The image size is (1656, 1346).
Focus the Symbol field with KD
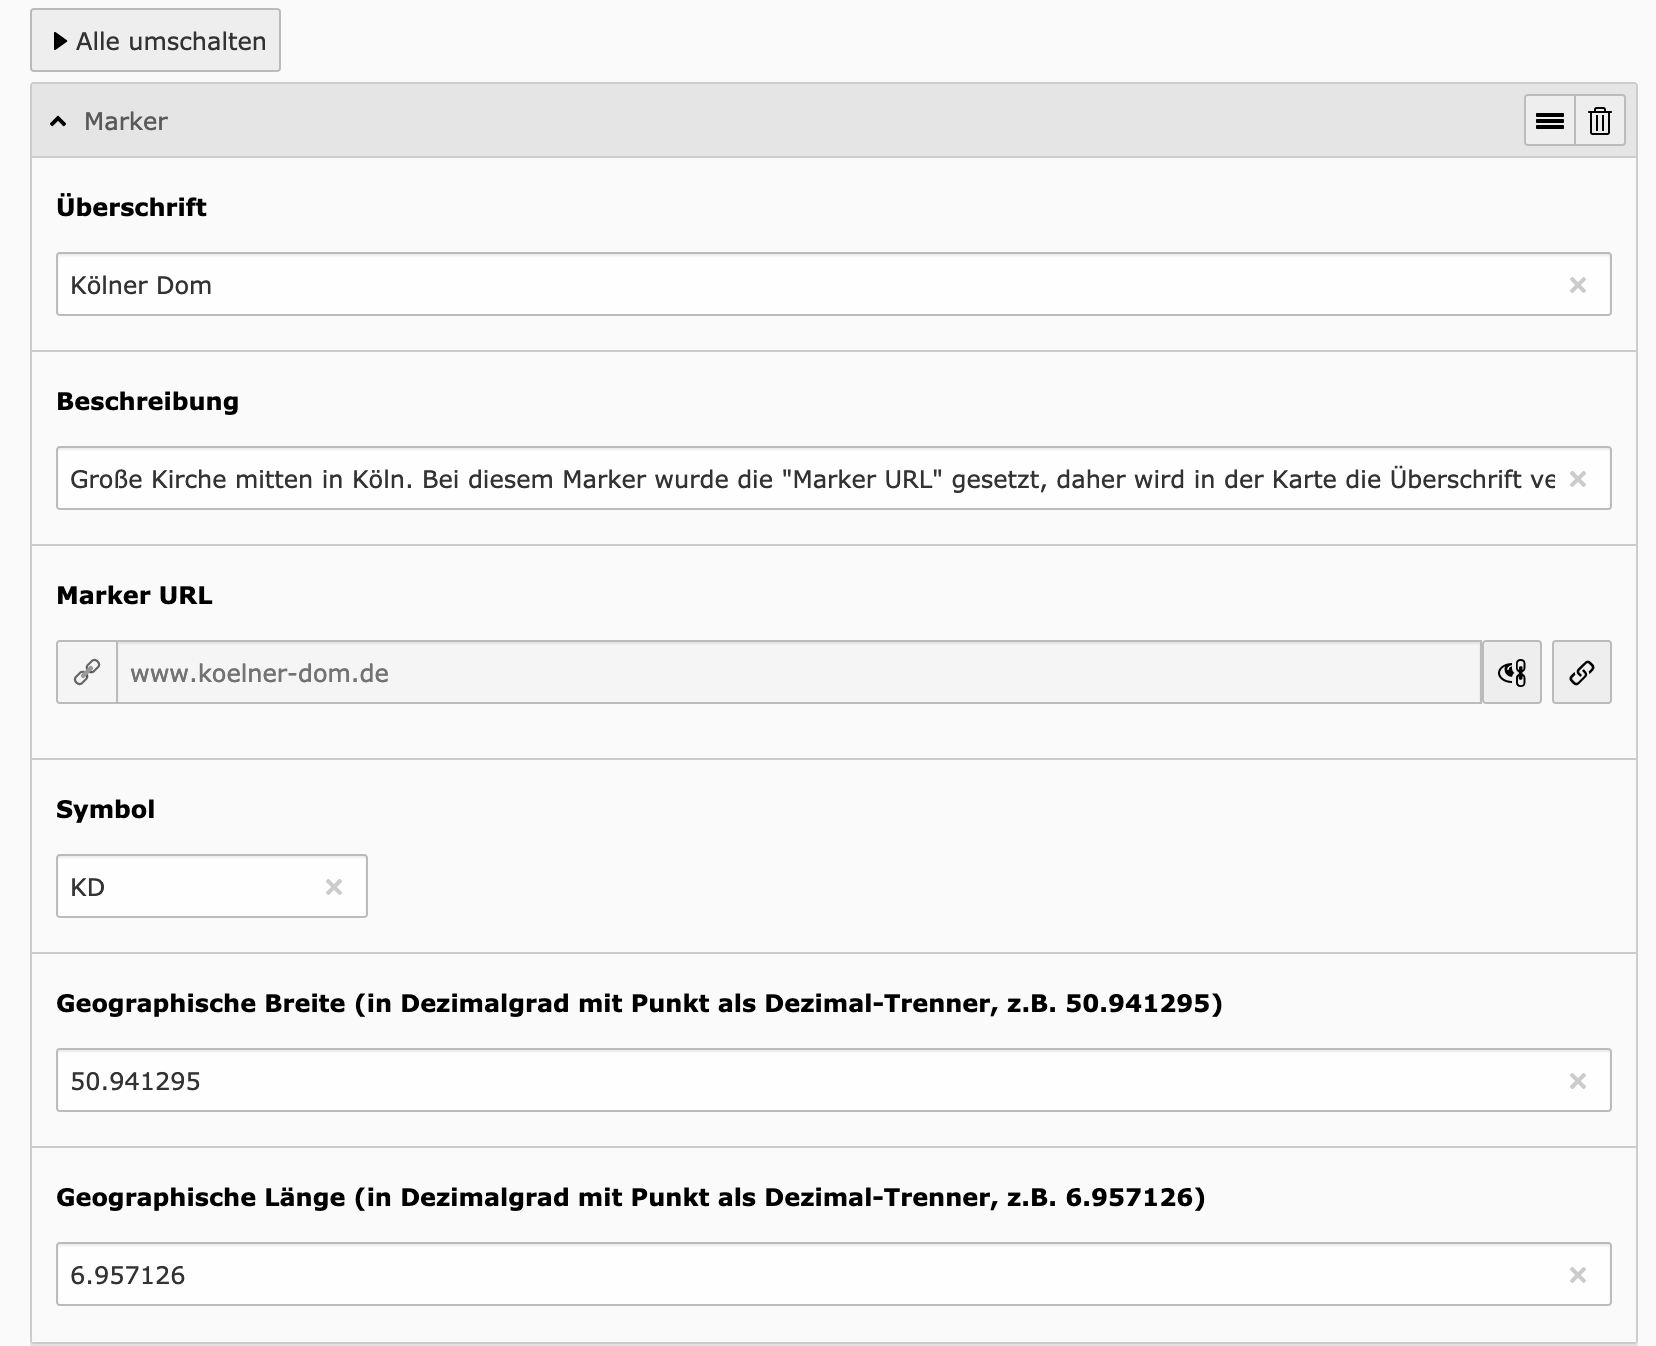coord(211,886)
